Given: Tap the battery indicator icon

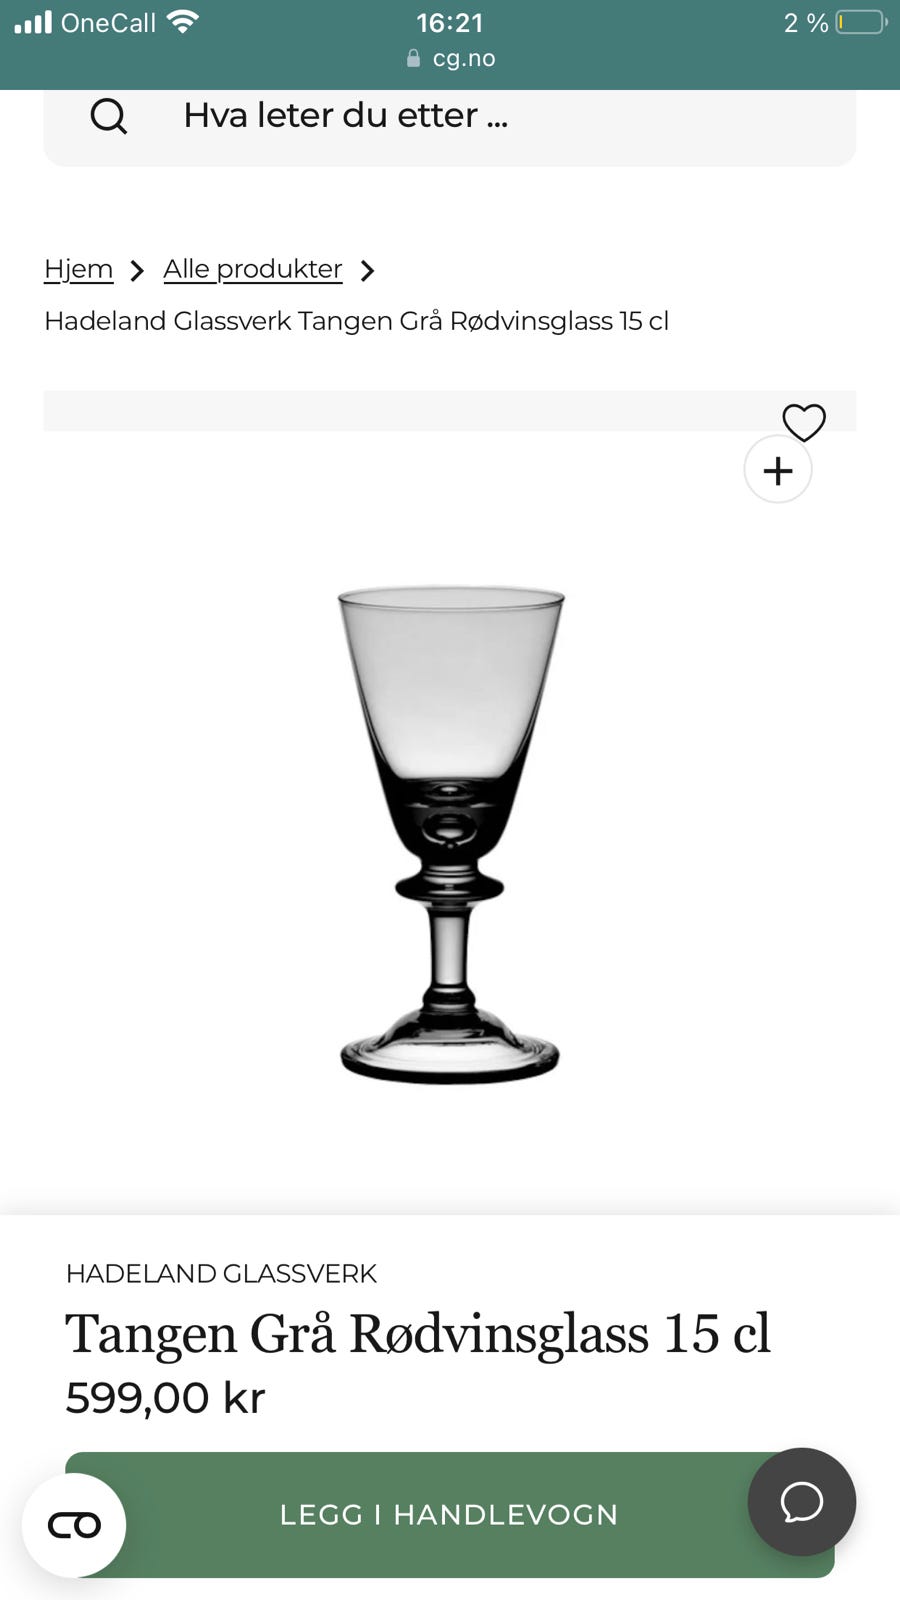Looking at the screenshot, I should click(861, 22).
